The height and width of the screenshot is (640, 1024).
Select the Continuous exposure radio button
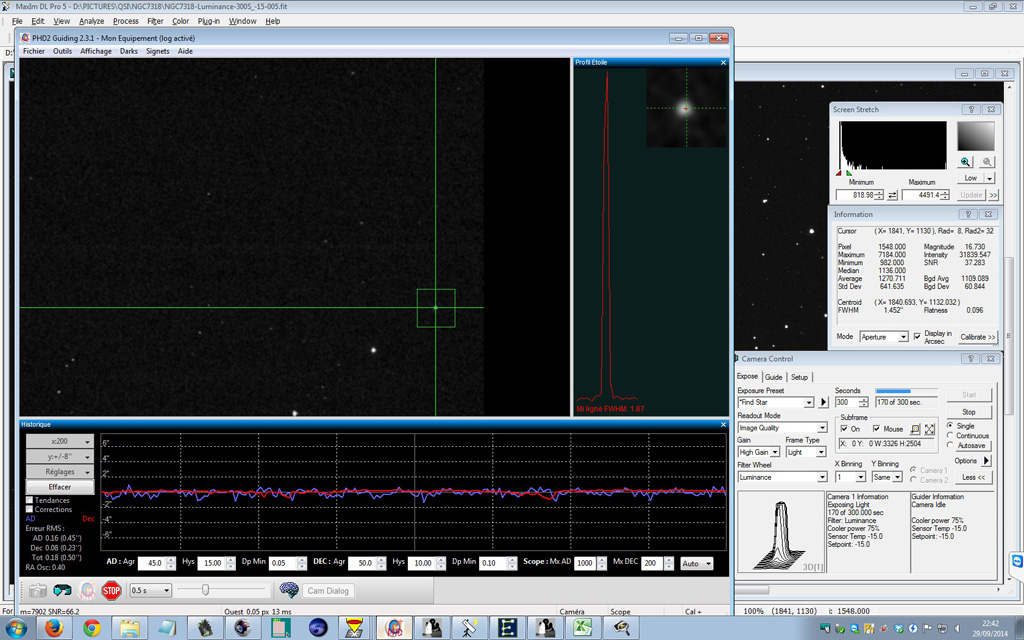949,436
